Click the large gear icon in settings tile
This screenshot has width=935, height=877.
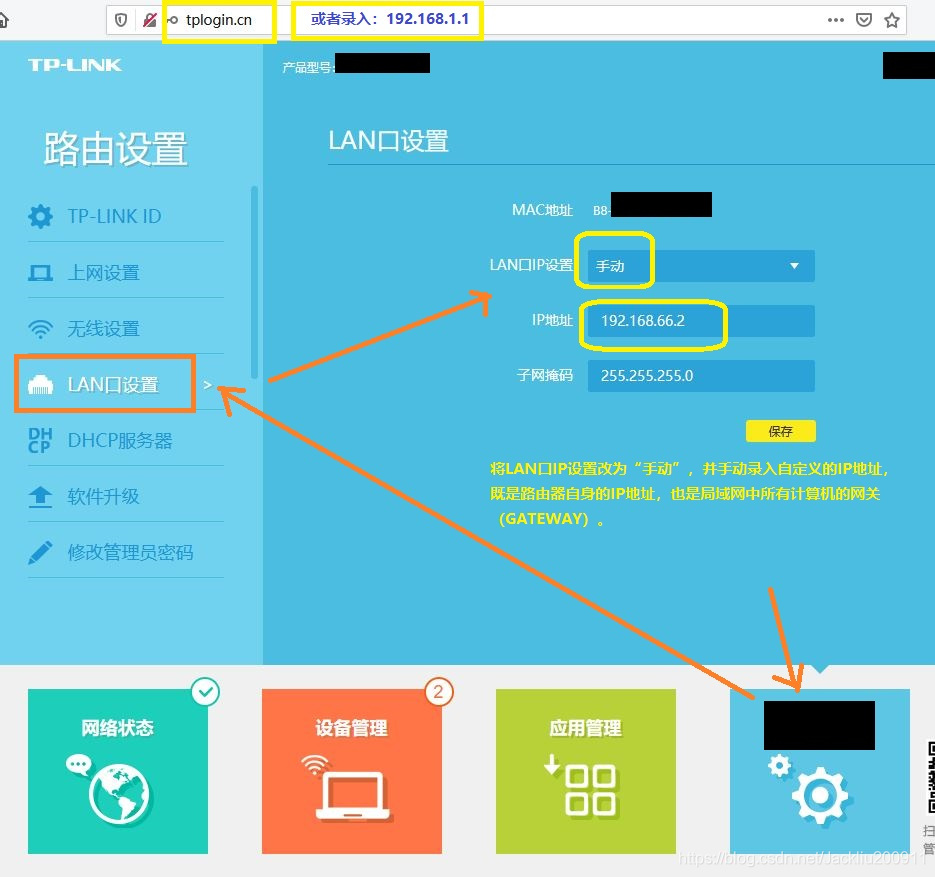click(x=820, y=795)
